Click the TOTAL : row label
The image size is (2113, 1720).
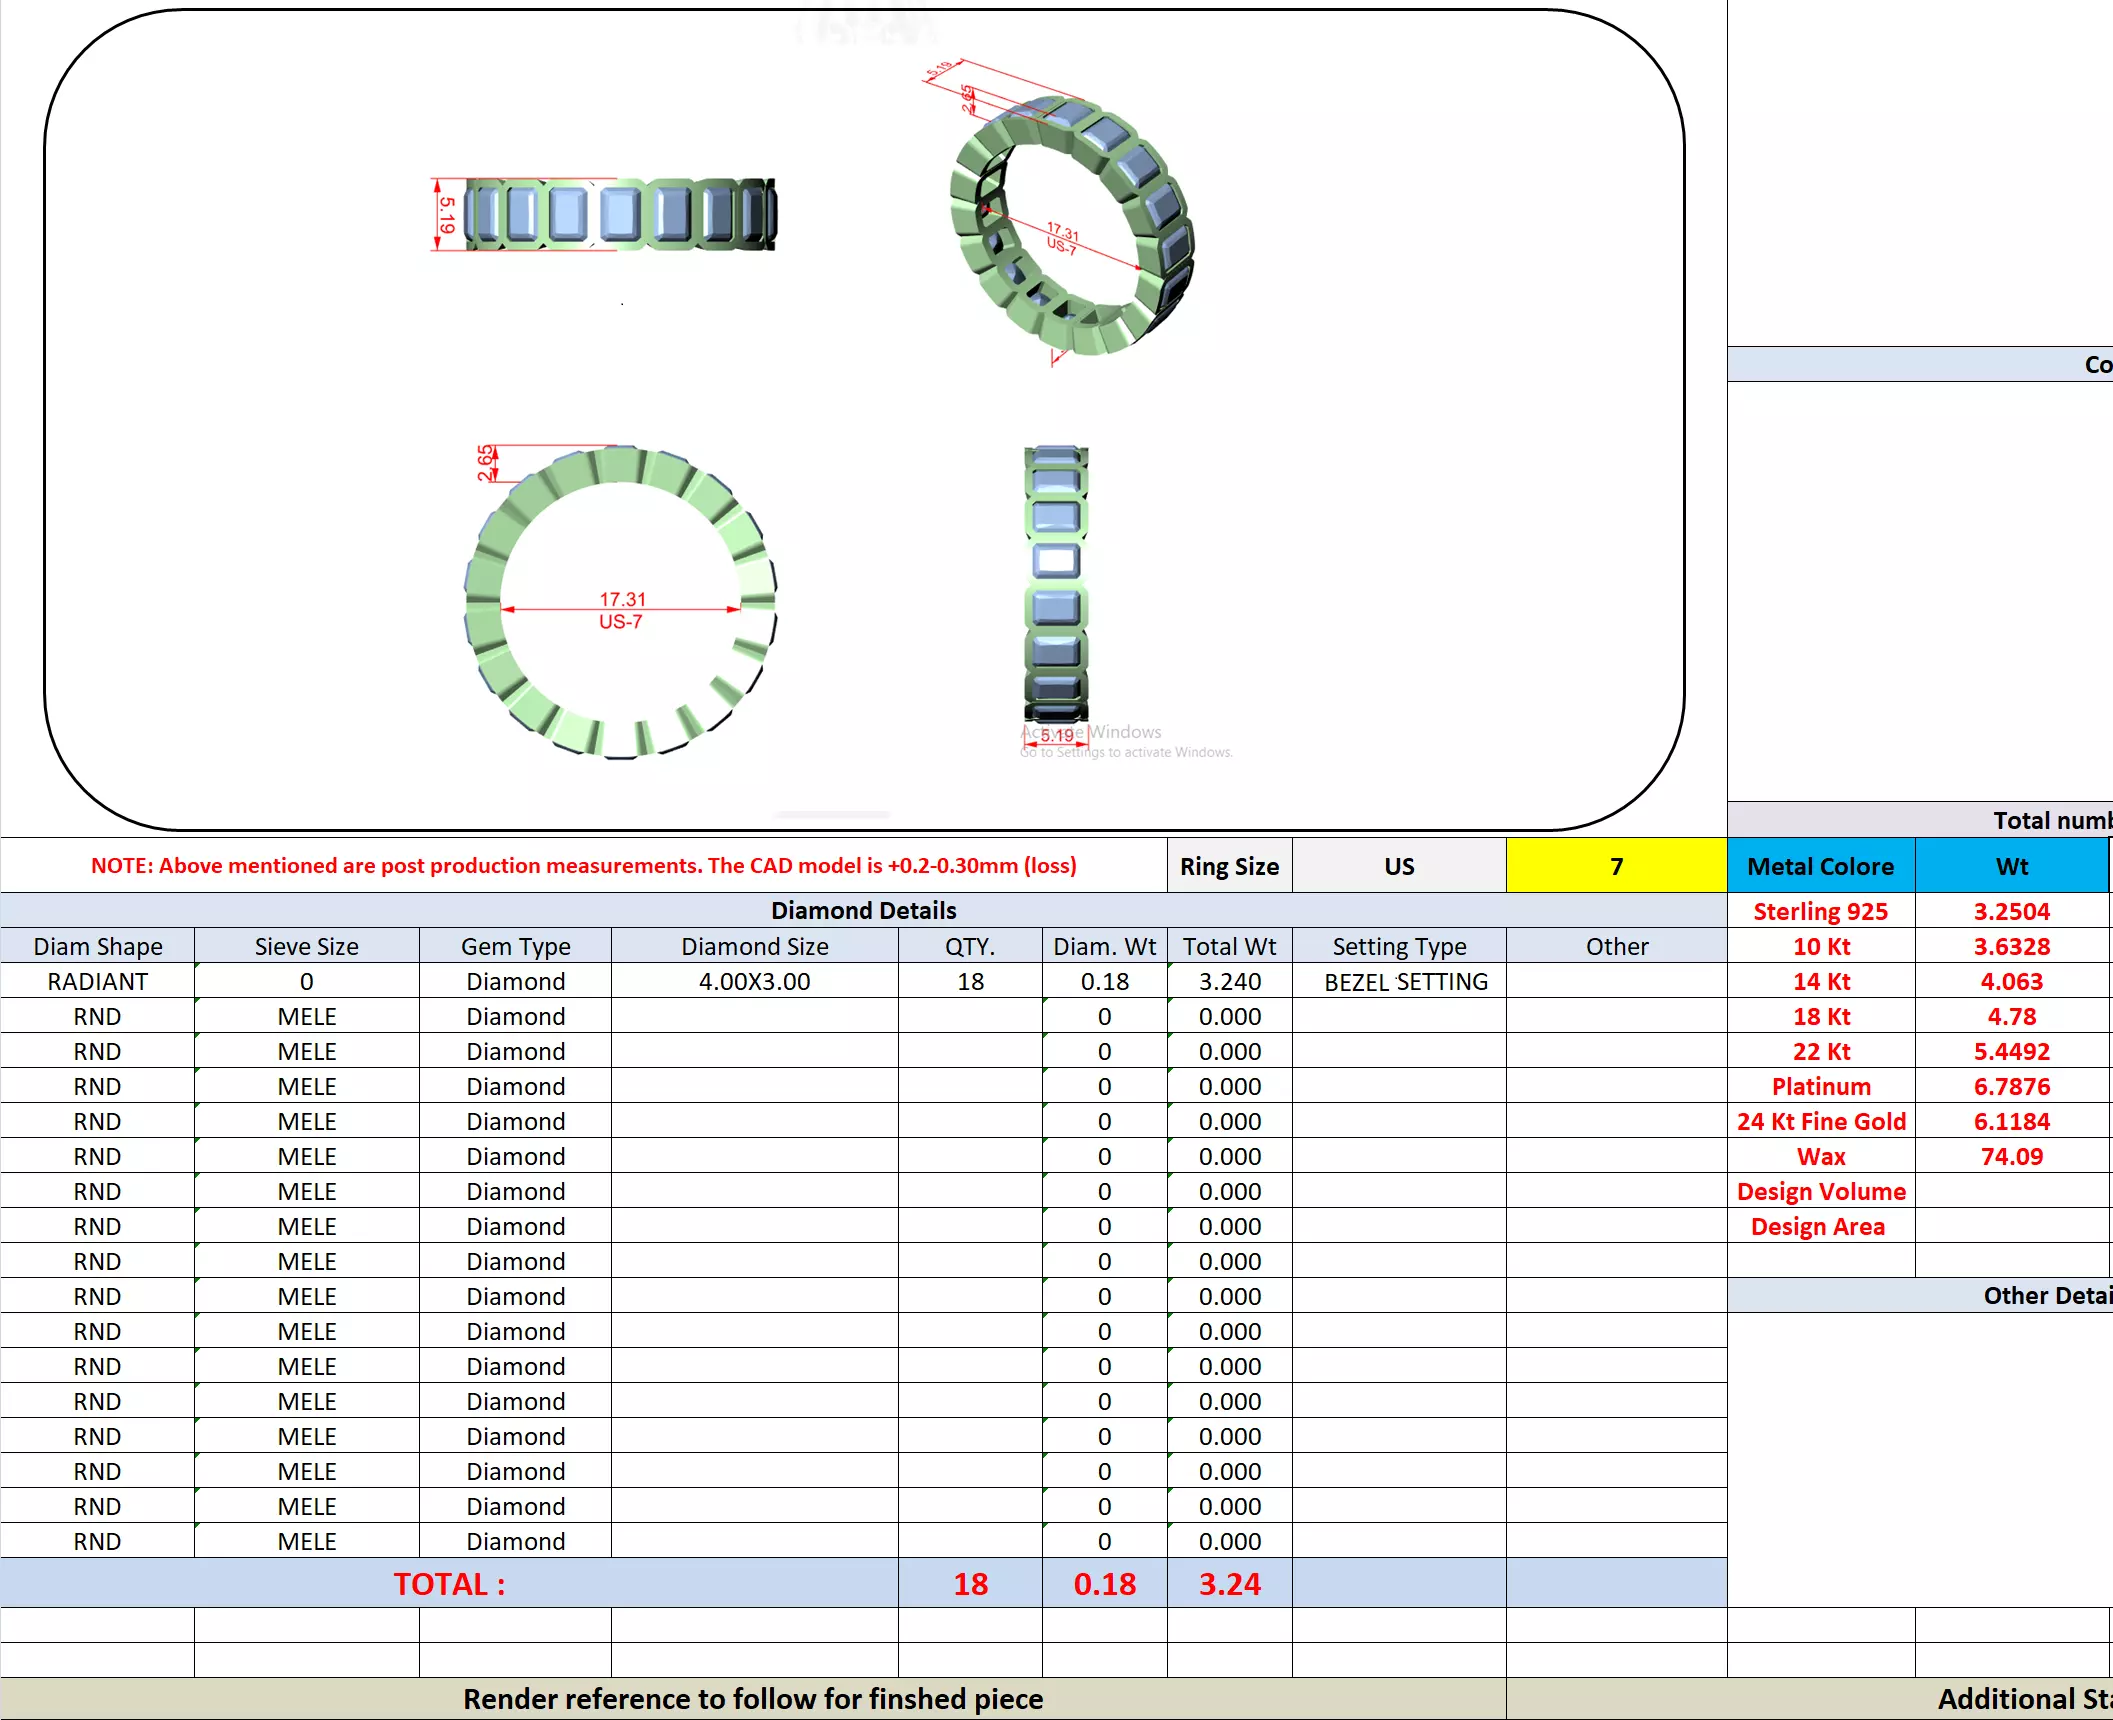click(449, 1584)
